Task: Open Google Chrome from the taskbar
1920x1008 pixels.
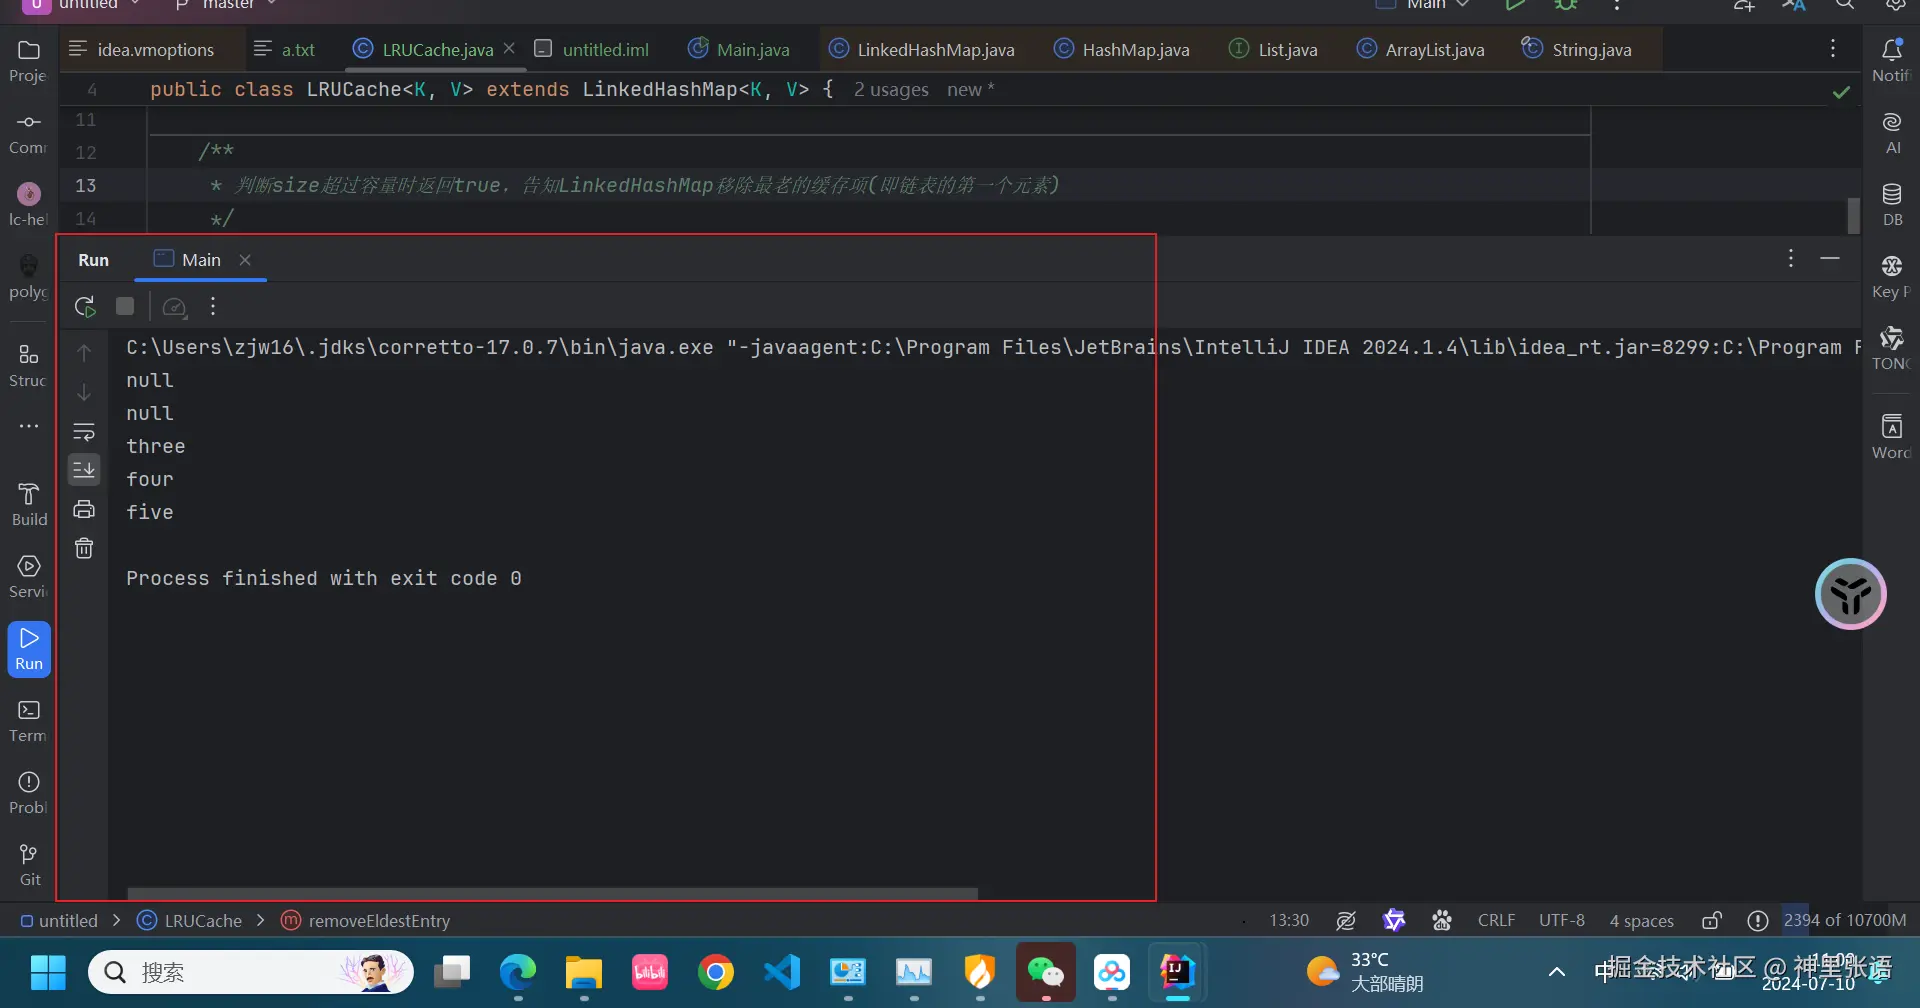Action: click(x=715, y=972)
